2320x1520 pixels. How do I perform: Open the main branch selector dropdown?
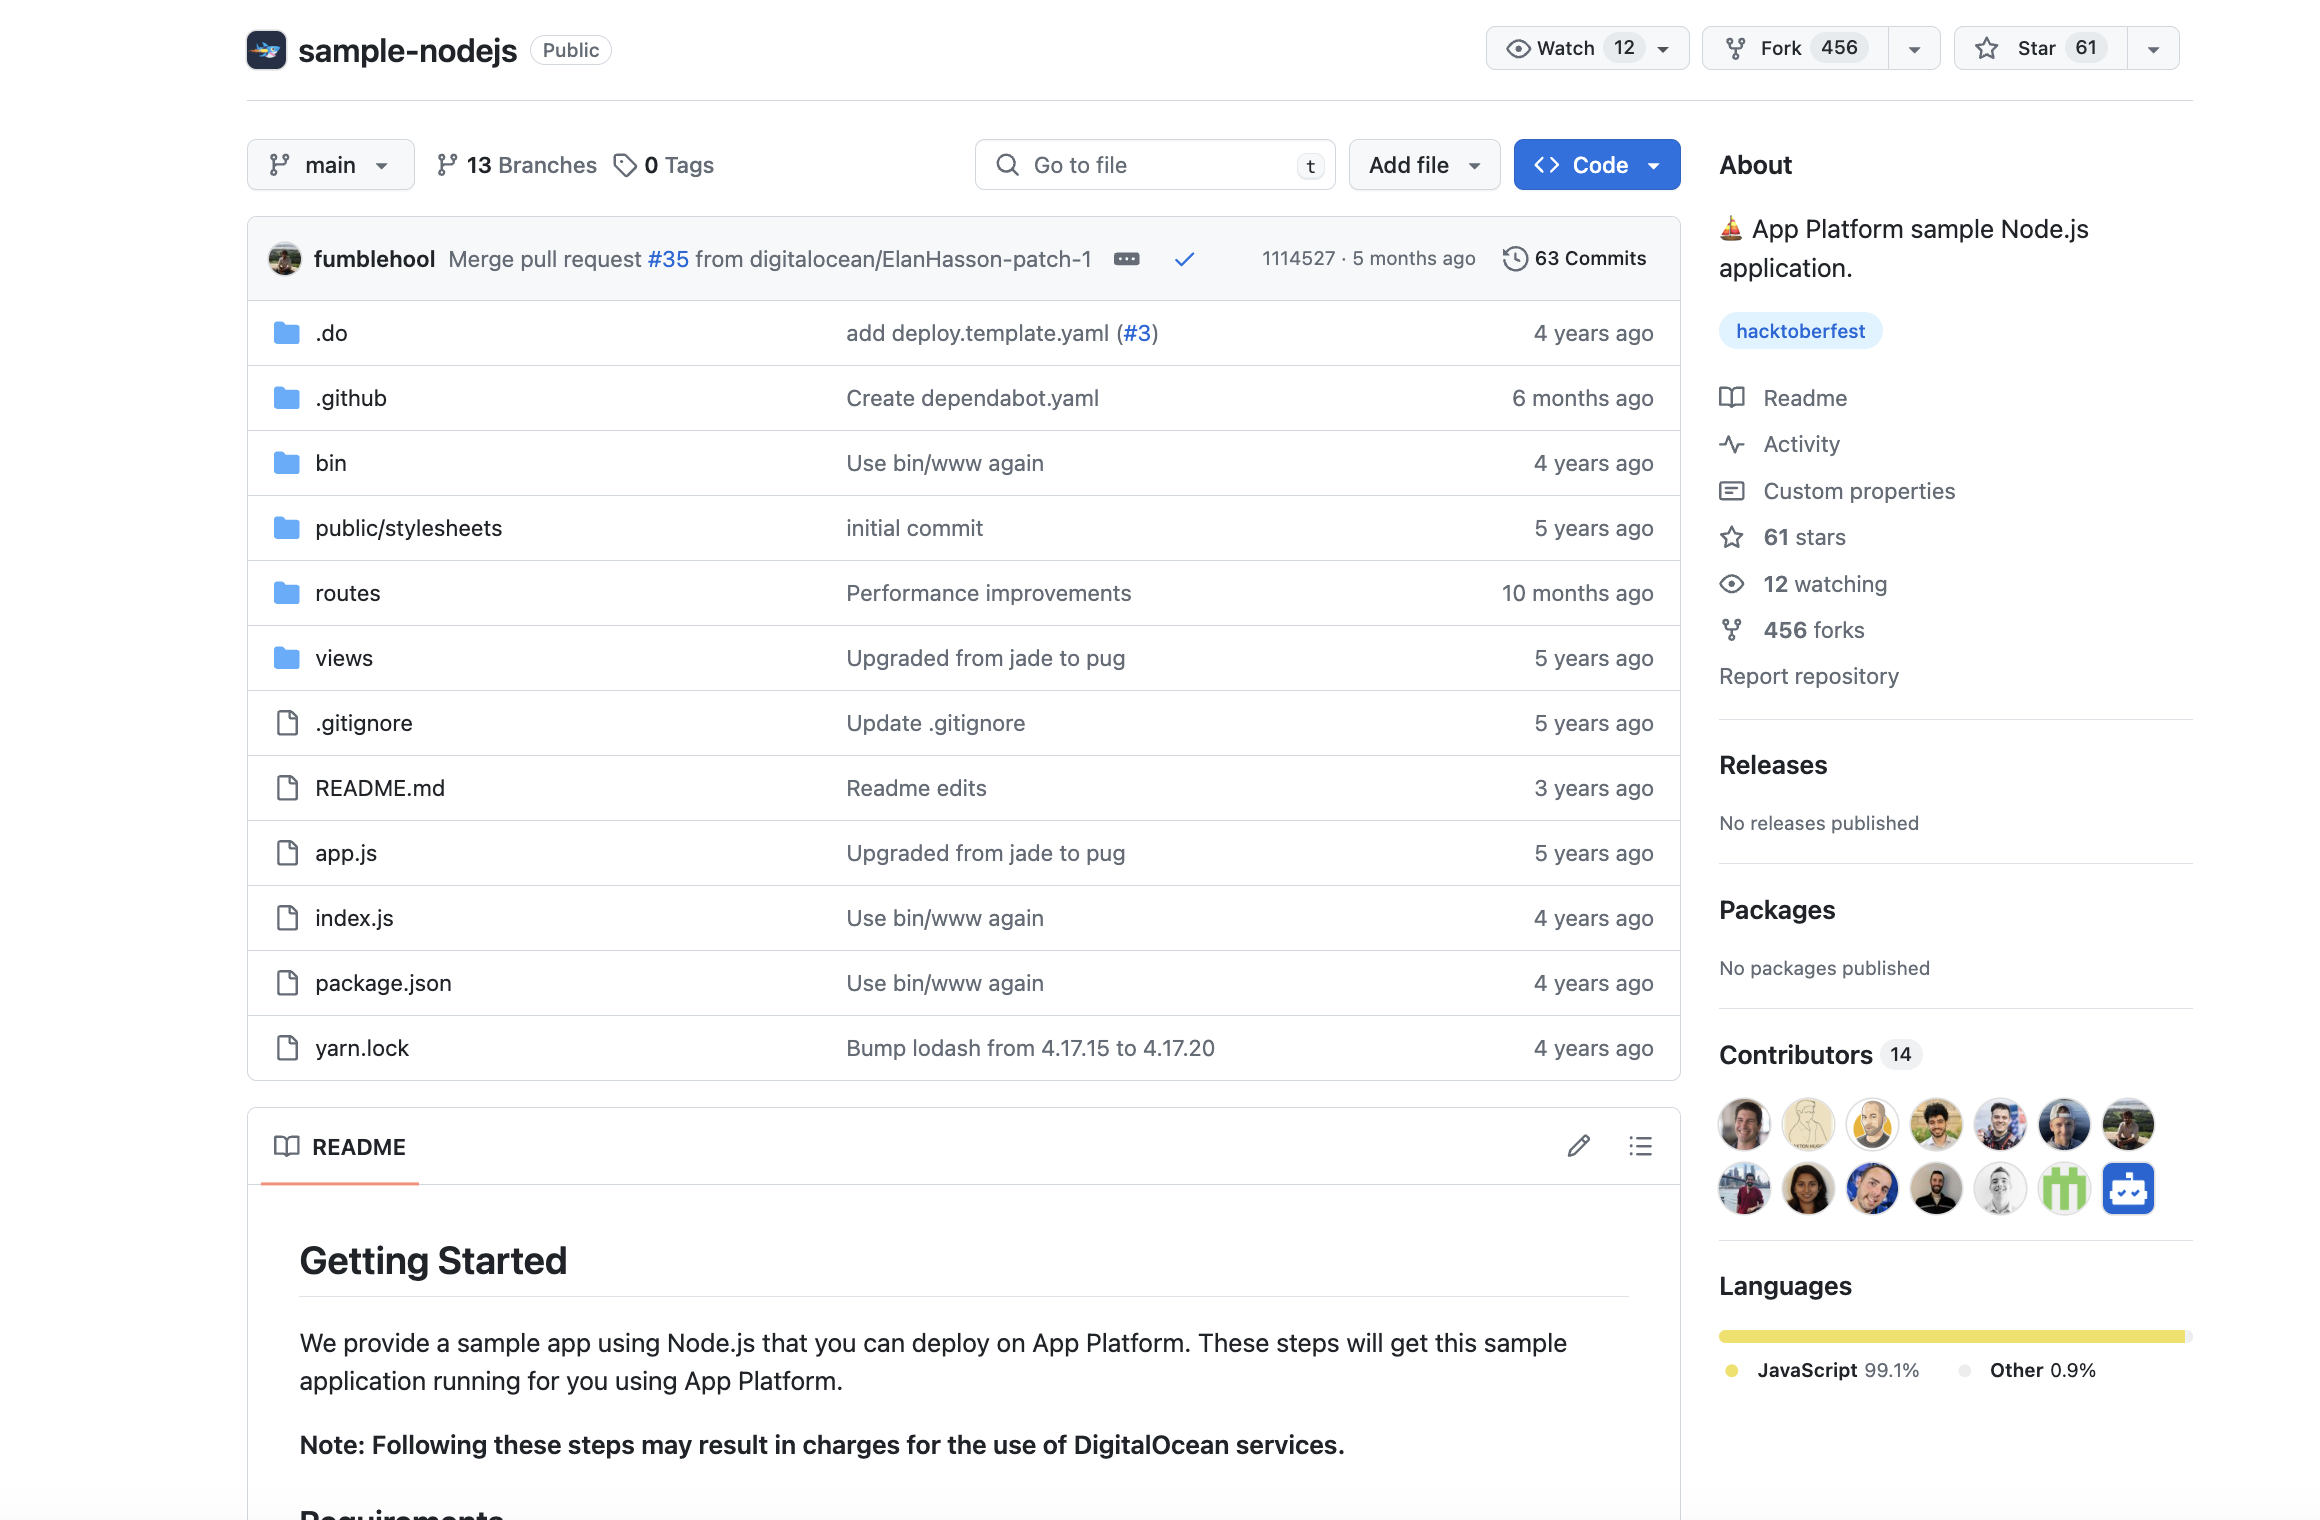[x=330, y=165]
